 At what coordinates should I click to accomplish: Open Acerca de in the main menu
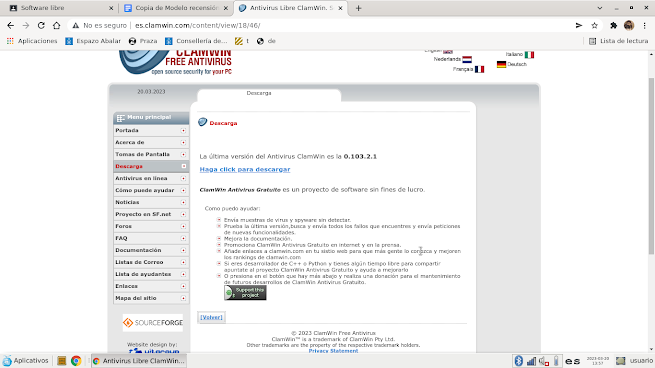coord(151,142)
